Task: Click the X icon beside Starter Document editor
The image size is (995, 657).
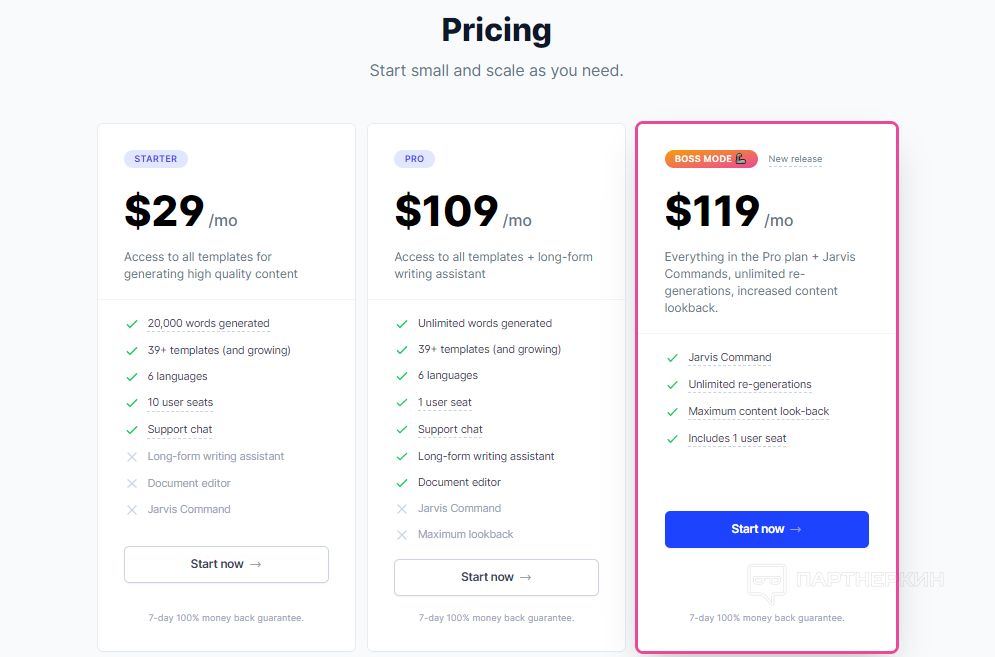Action: (x=132, y=483)
